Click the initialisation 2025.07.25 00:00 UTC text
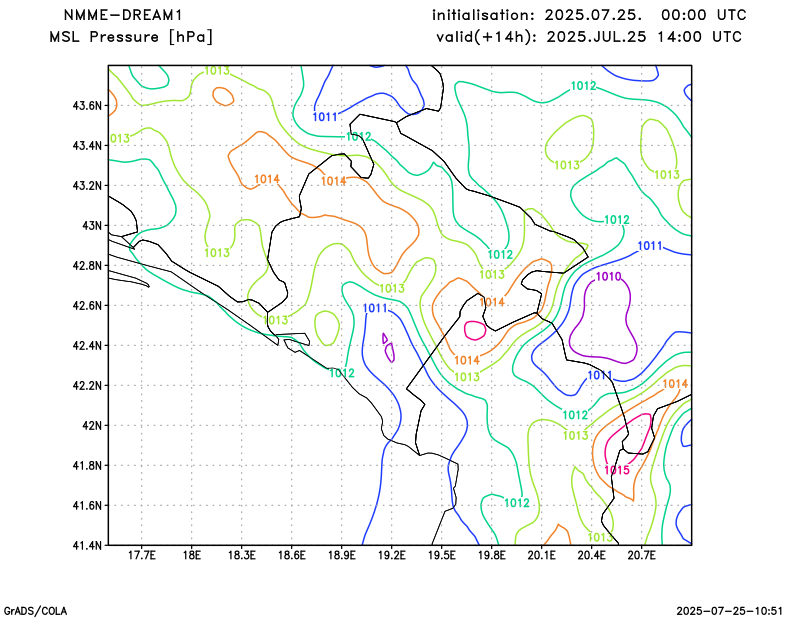 tap(589, 15)
